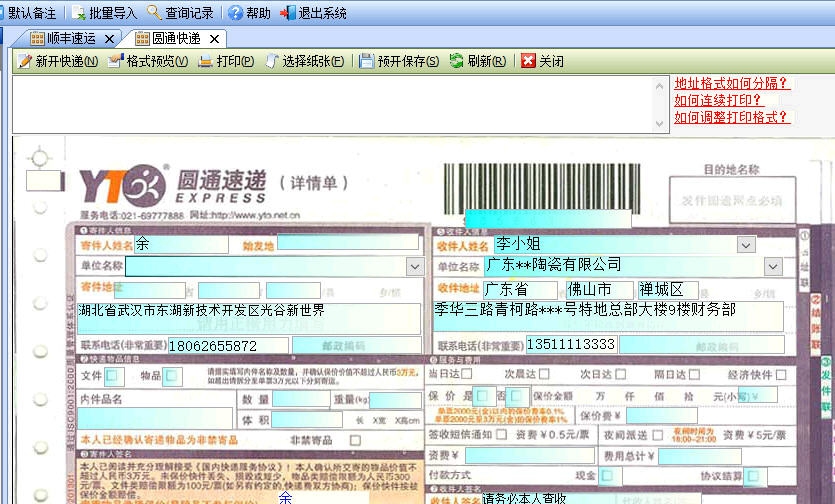The height and width of the screenshot is (504, 835).
Task: Click the 批量导入 import icon
Action: (x=78, y=13)
